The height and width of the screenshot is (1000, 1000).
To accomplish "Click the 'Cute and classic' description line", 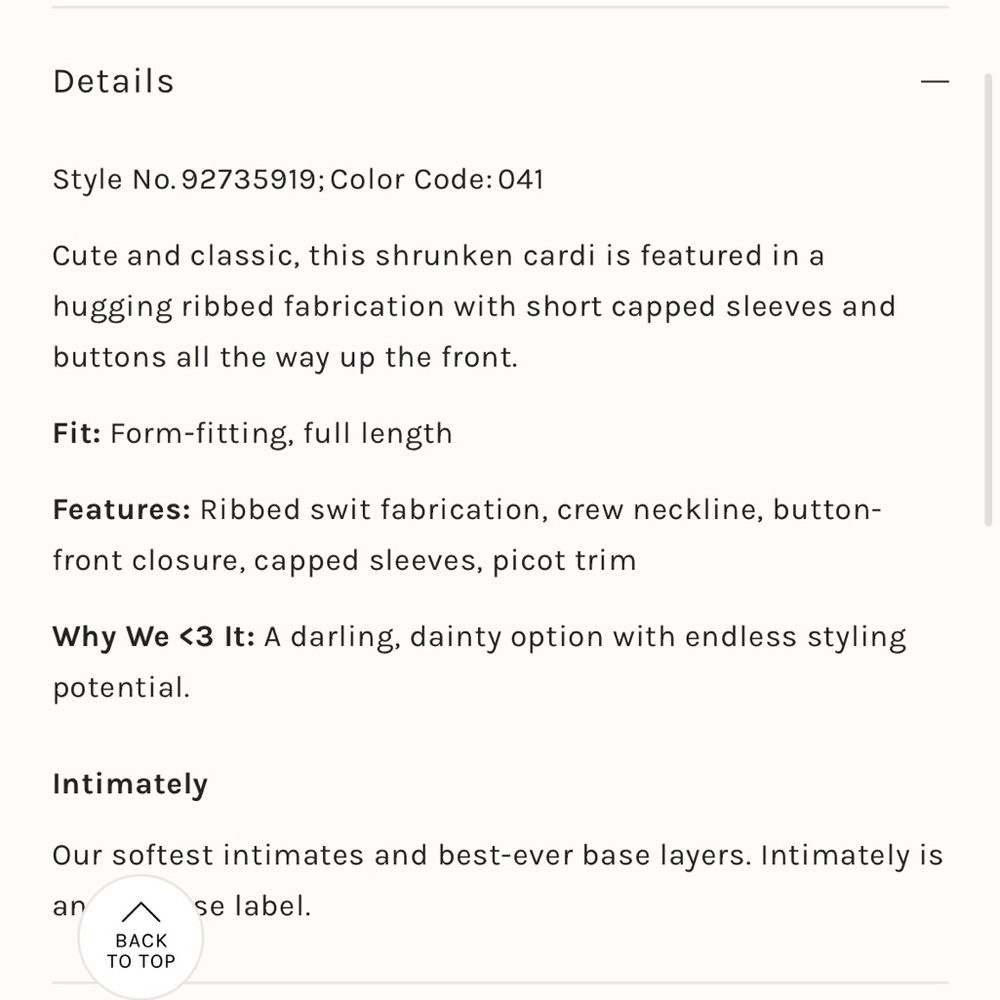I will click(x=438, y=256).
